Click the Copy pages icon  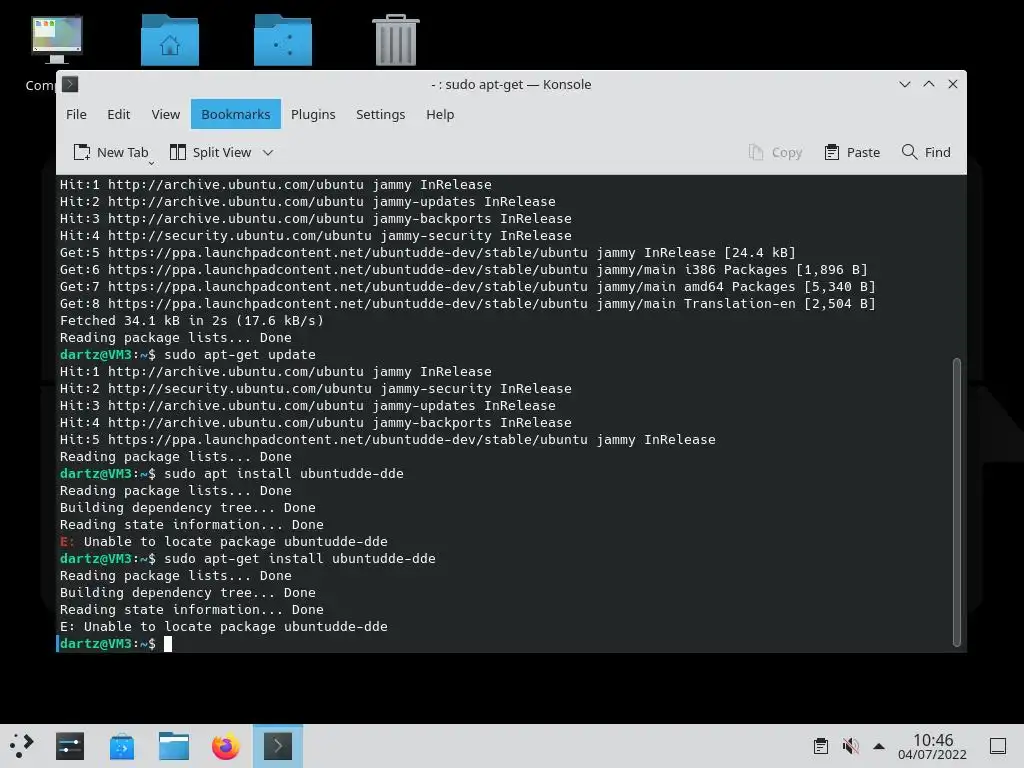[756, 152]
